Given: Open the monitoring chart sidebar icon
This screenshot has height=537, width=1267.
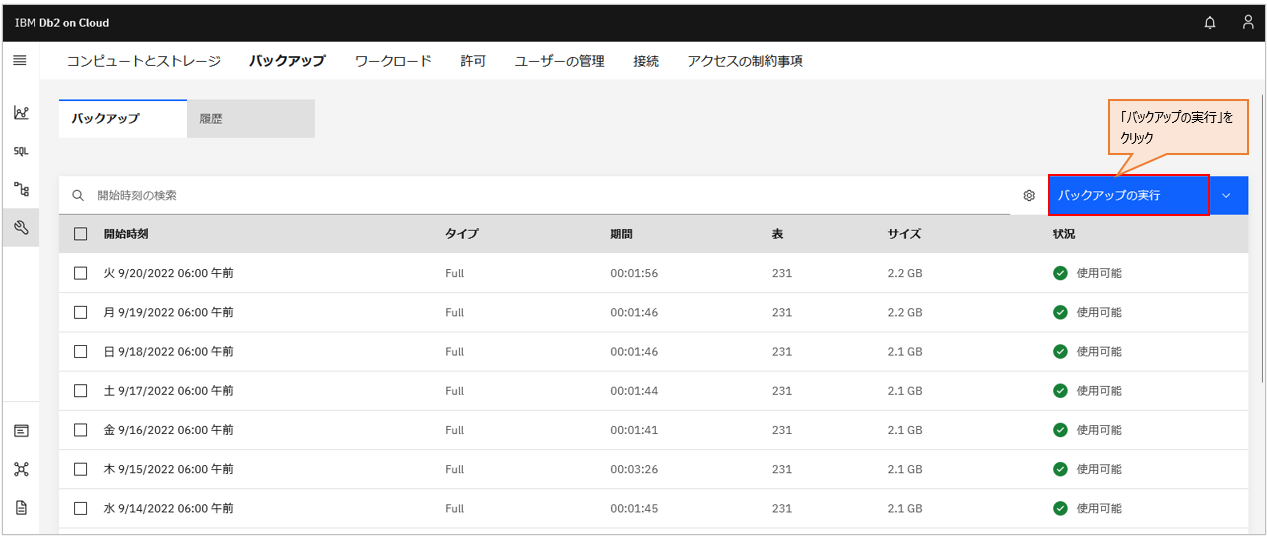Looking at the screenshot, I should coord(21,113).
